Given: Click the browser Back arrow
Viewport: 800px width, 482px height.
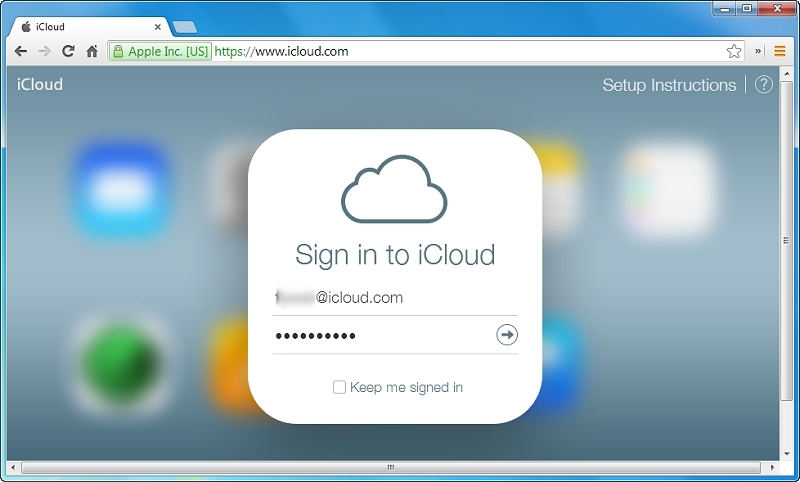Looking at the screenshot, I should pos(21,51).
